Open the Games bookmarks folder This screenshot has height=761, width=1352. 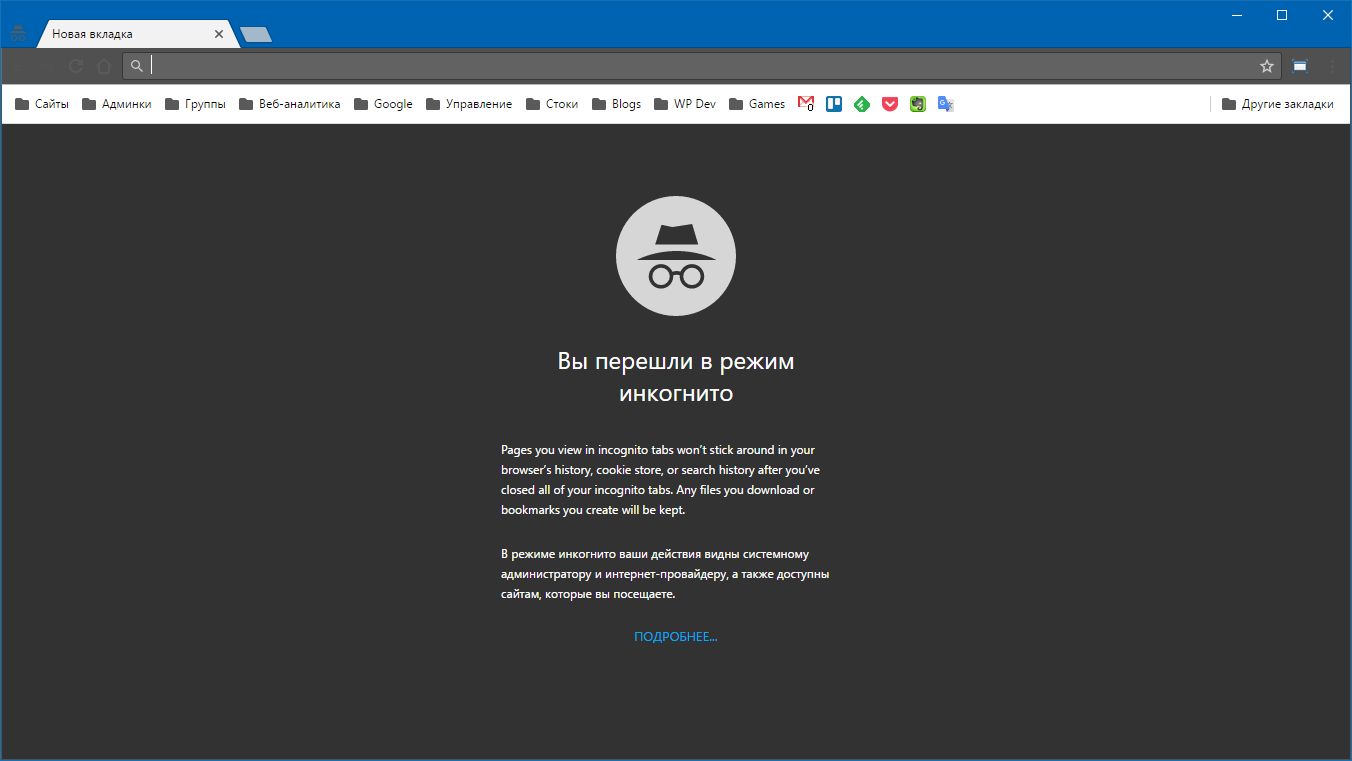757,104
